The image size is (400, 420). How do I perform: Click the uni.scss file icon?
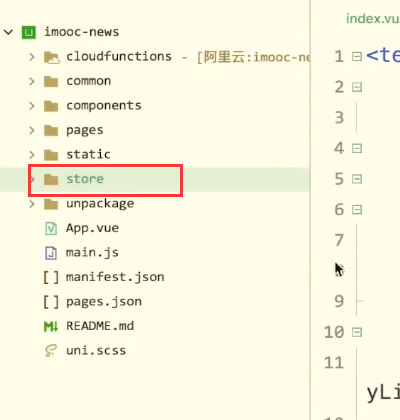click(51, 351)
